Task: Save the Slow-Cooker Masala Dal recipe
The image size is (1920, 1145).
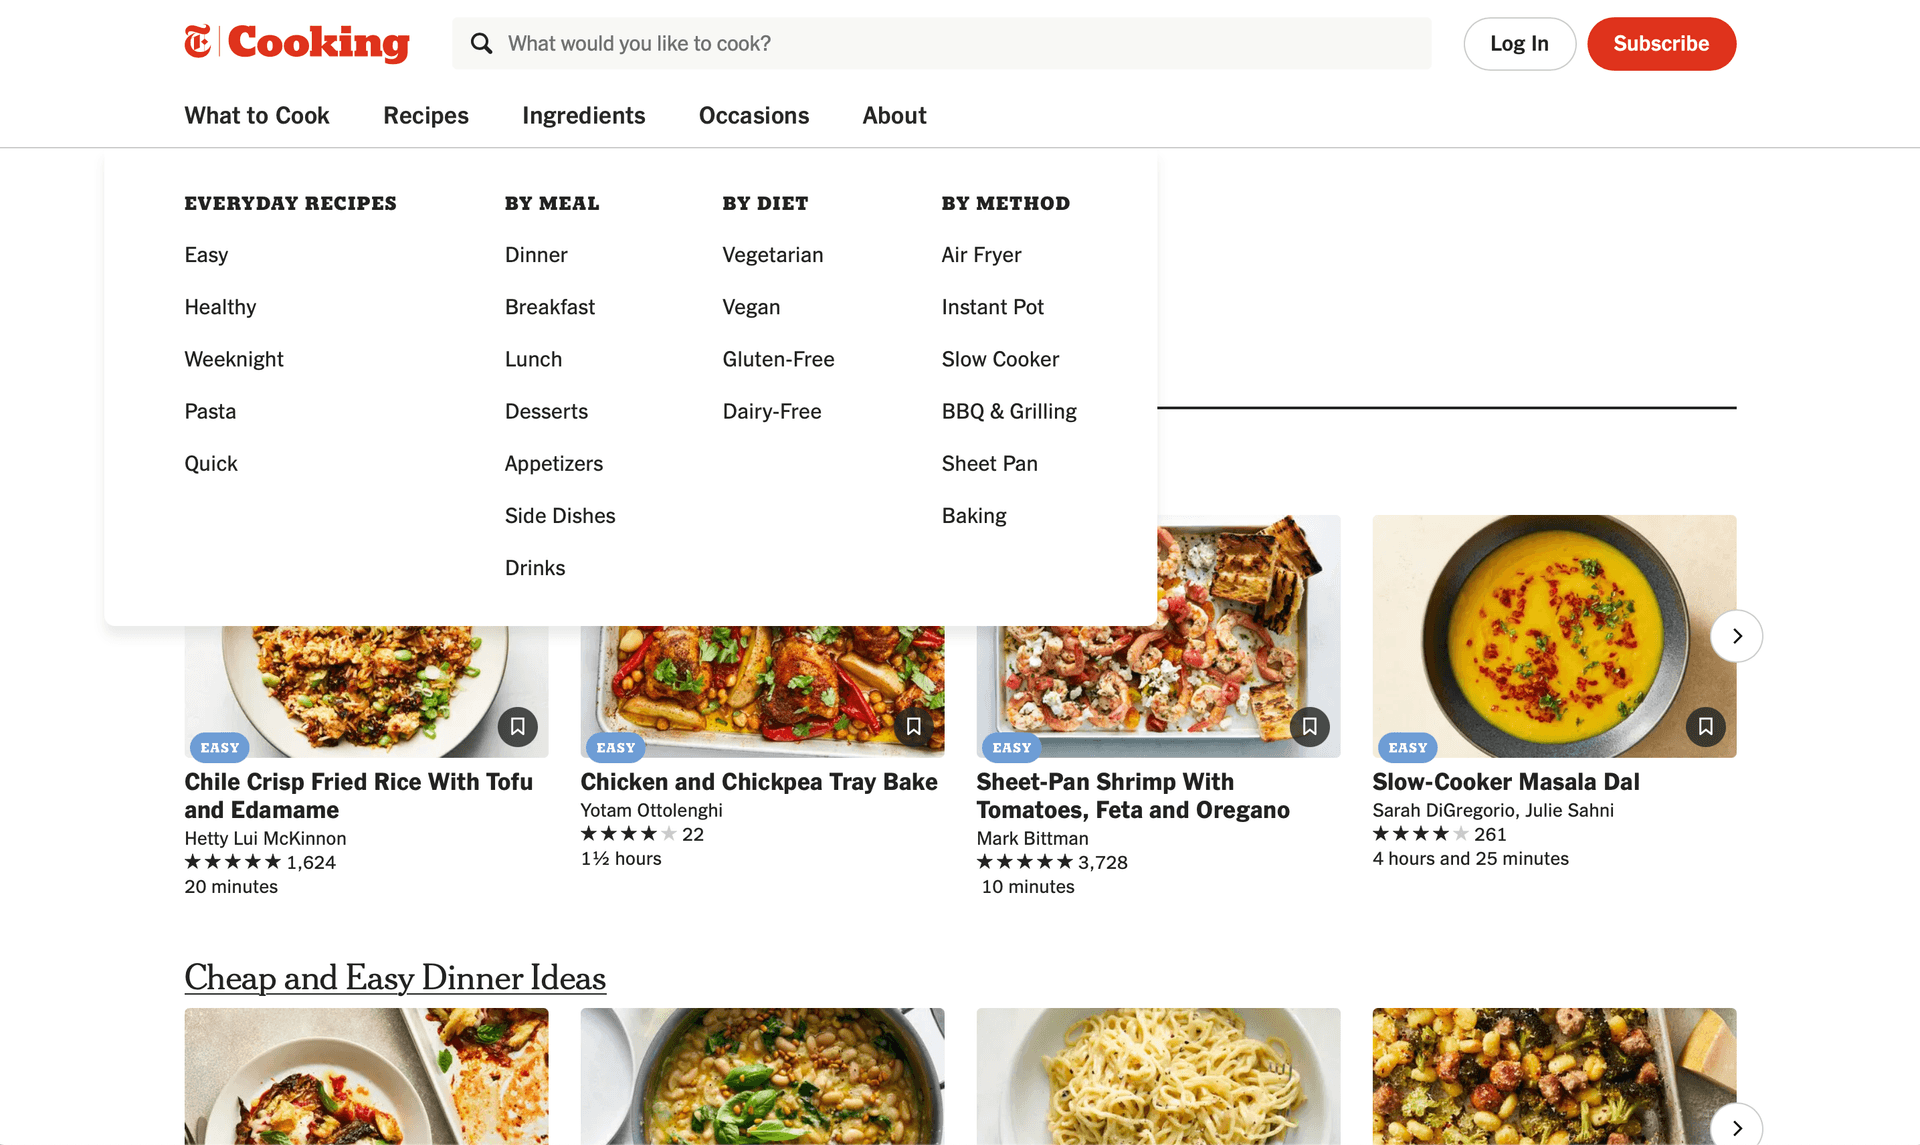Action: pyautogui.click(x=1706, y=727)
